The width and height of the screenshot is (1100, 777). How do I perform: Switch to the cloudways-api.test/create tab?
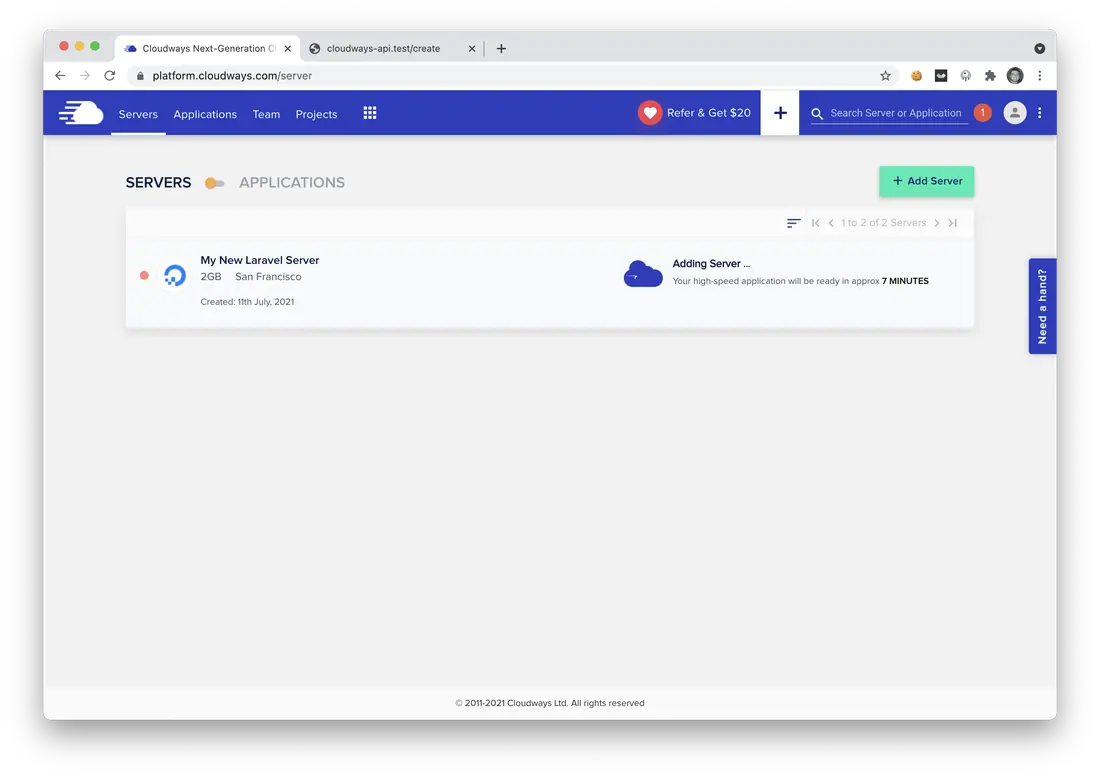pos(383,48)
